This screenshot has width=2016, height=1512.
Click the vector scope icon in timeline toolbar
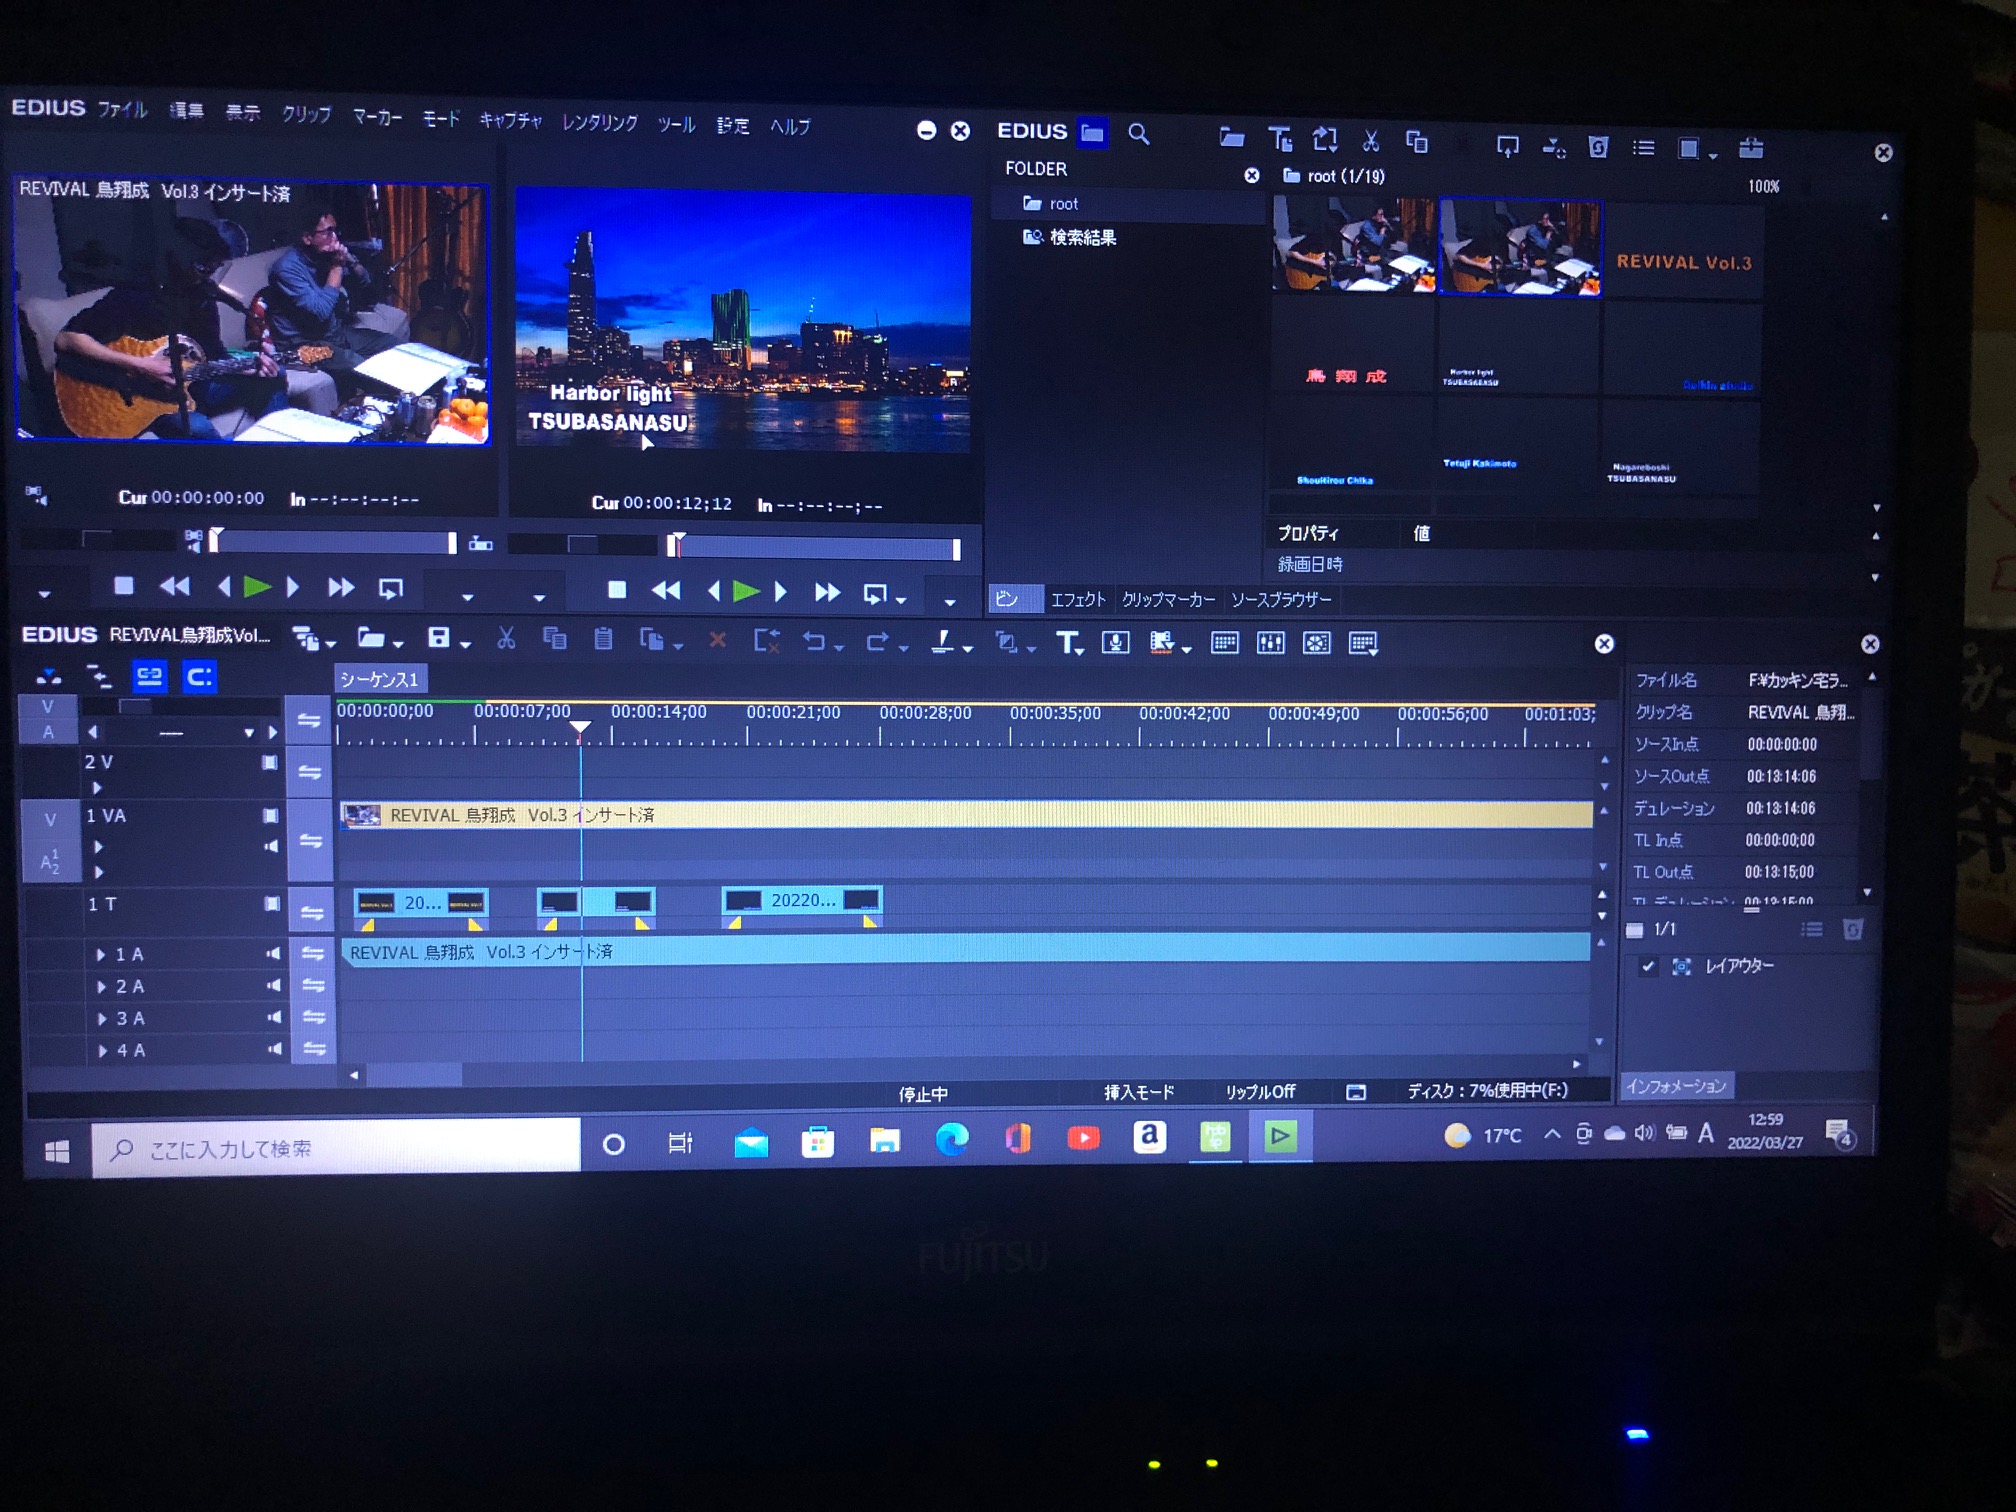click(1317, 643)
